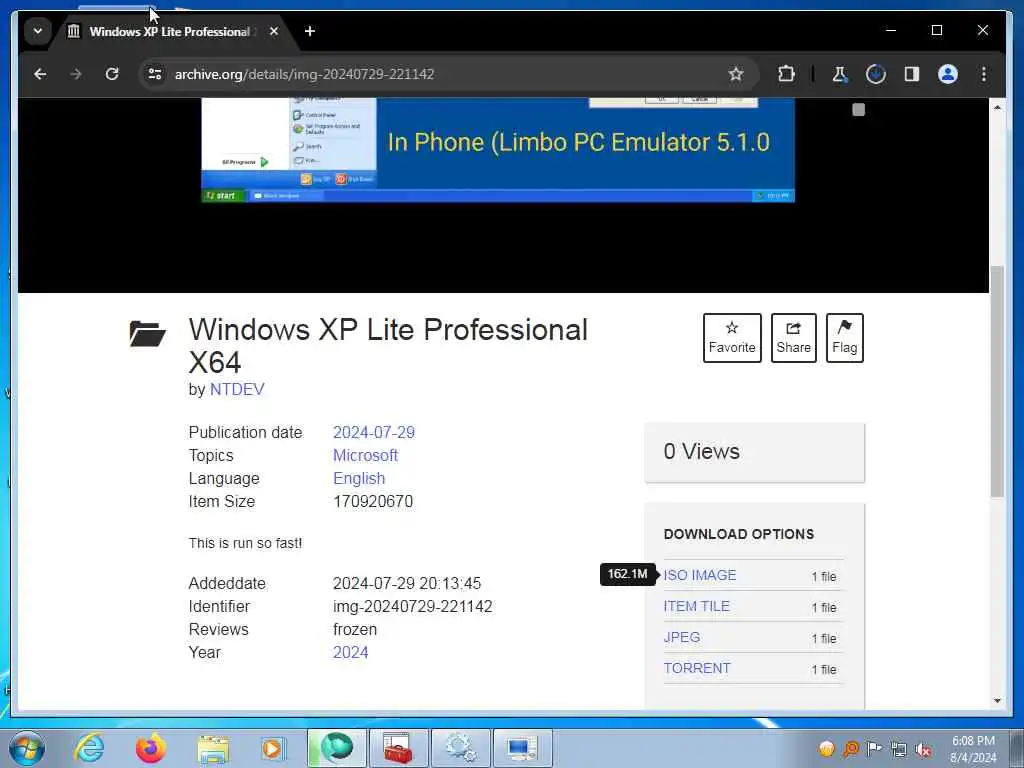Image resolution: width=1024 pixels, height=768 pixels.
Task: Click the Share button
Action: (793, 338)
